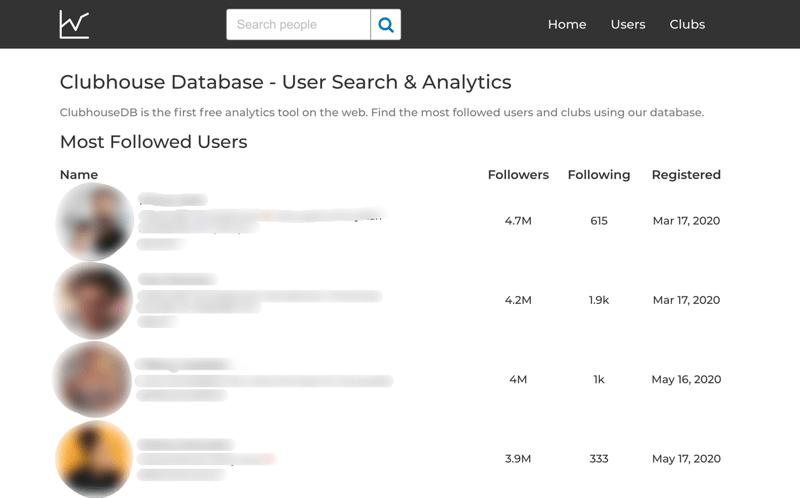Click the Most Followed Users heading
800x498 pixels.
(153, 142)
